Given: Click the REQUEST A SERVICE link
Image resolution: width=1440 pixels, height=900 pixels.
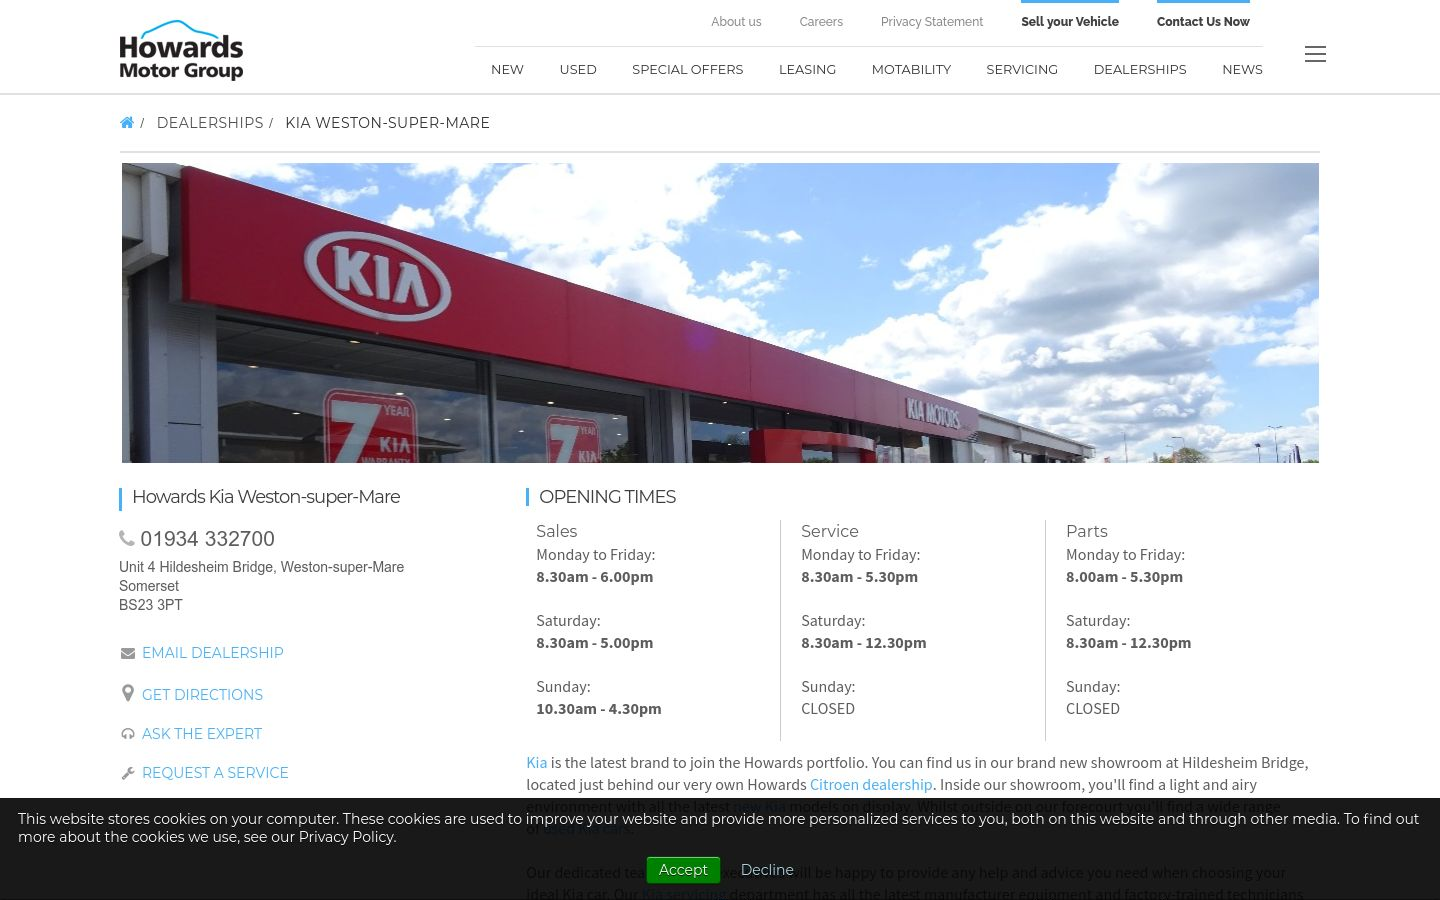Looking at the screenshot, I should tap(215, 773).
